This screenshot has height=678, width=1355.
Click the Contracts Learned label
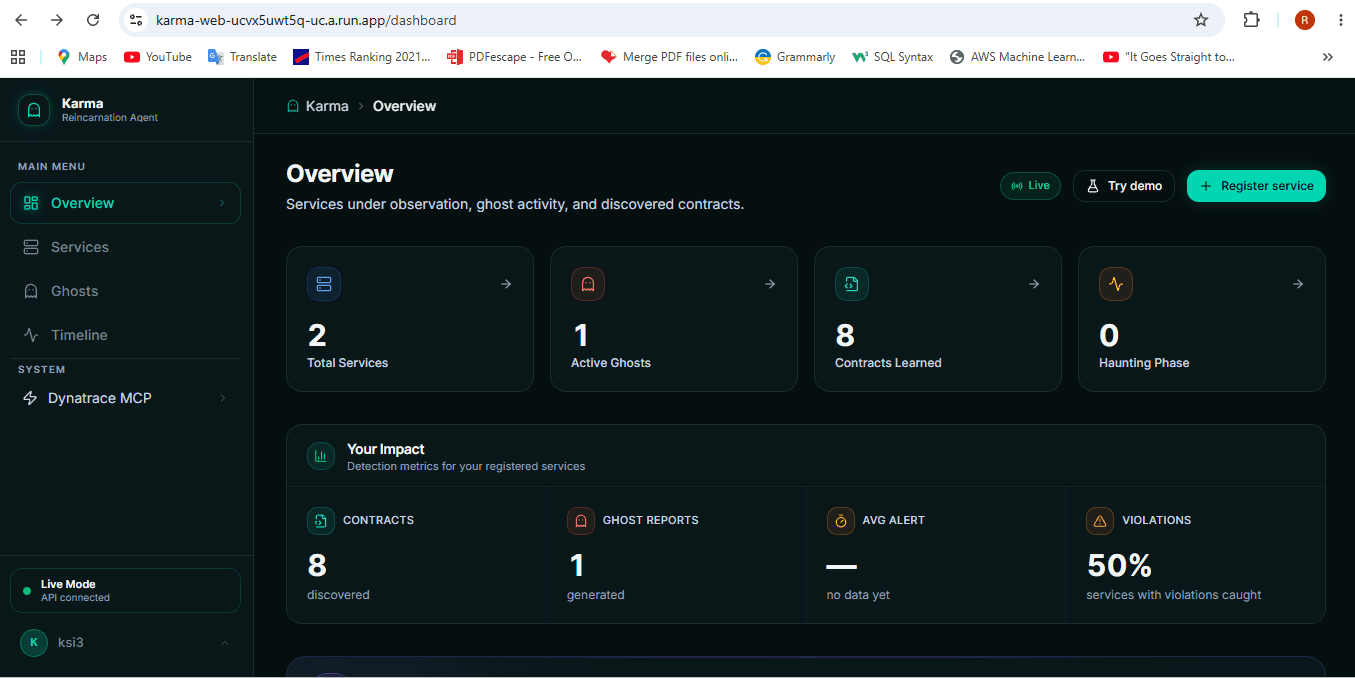888,363
